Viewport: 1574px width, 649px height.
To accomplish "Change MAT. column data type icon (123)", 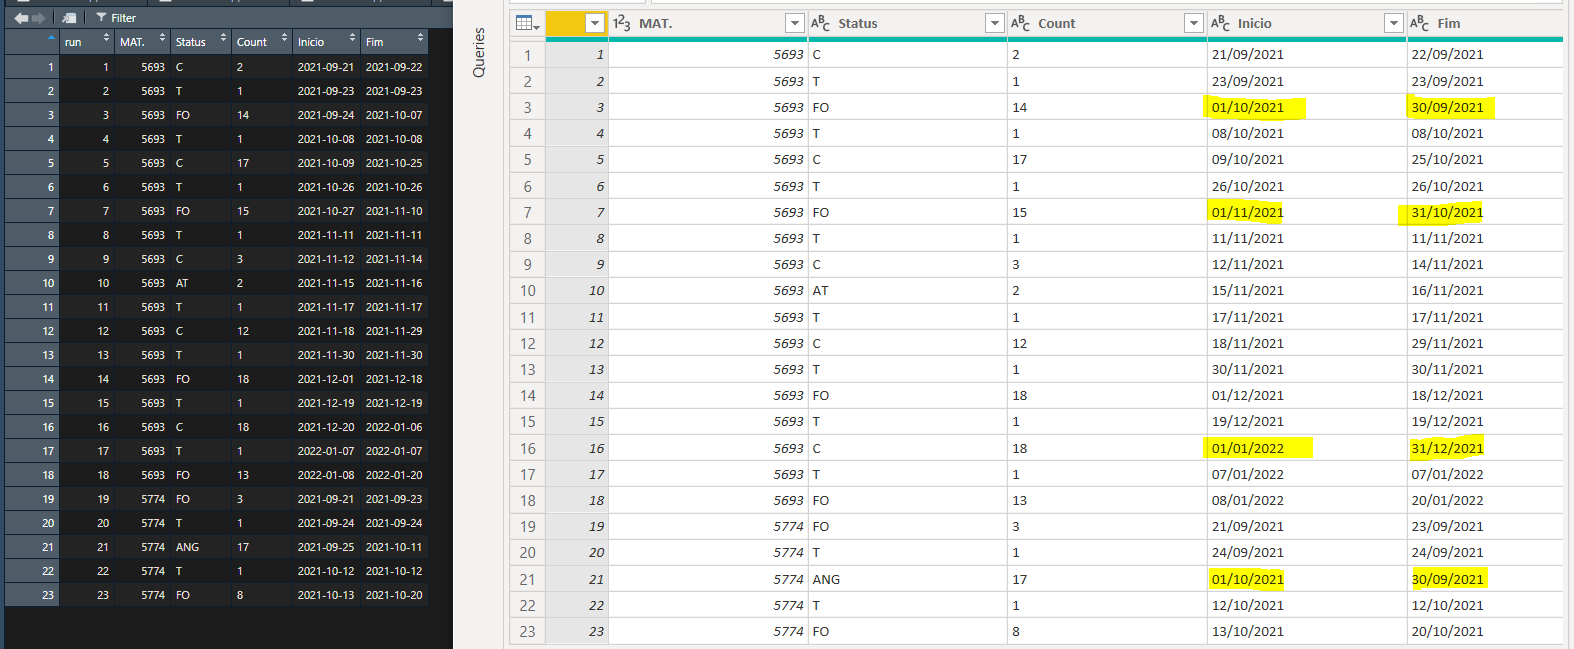I will [x=622, y=23].
